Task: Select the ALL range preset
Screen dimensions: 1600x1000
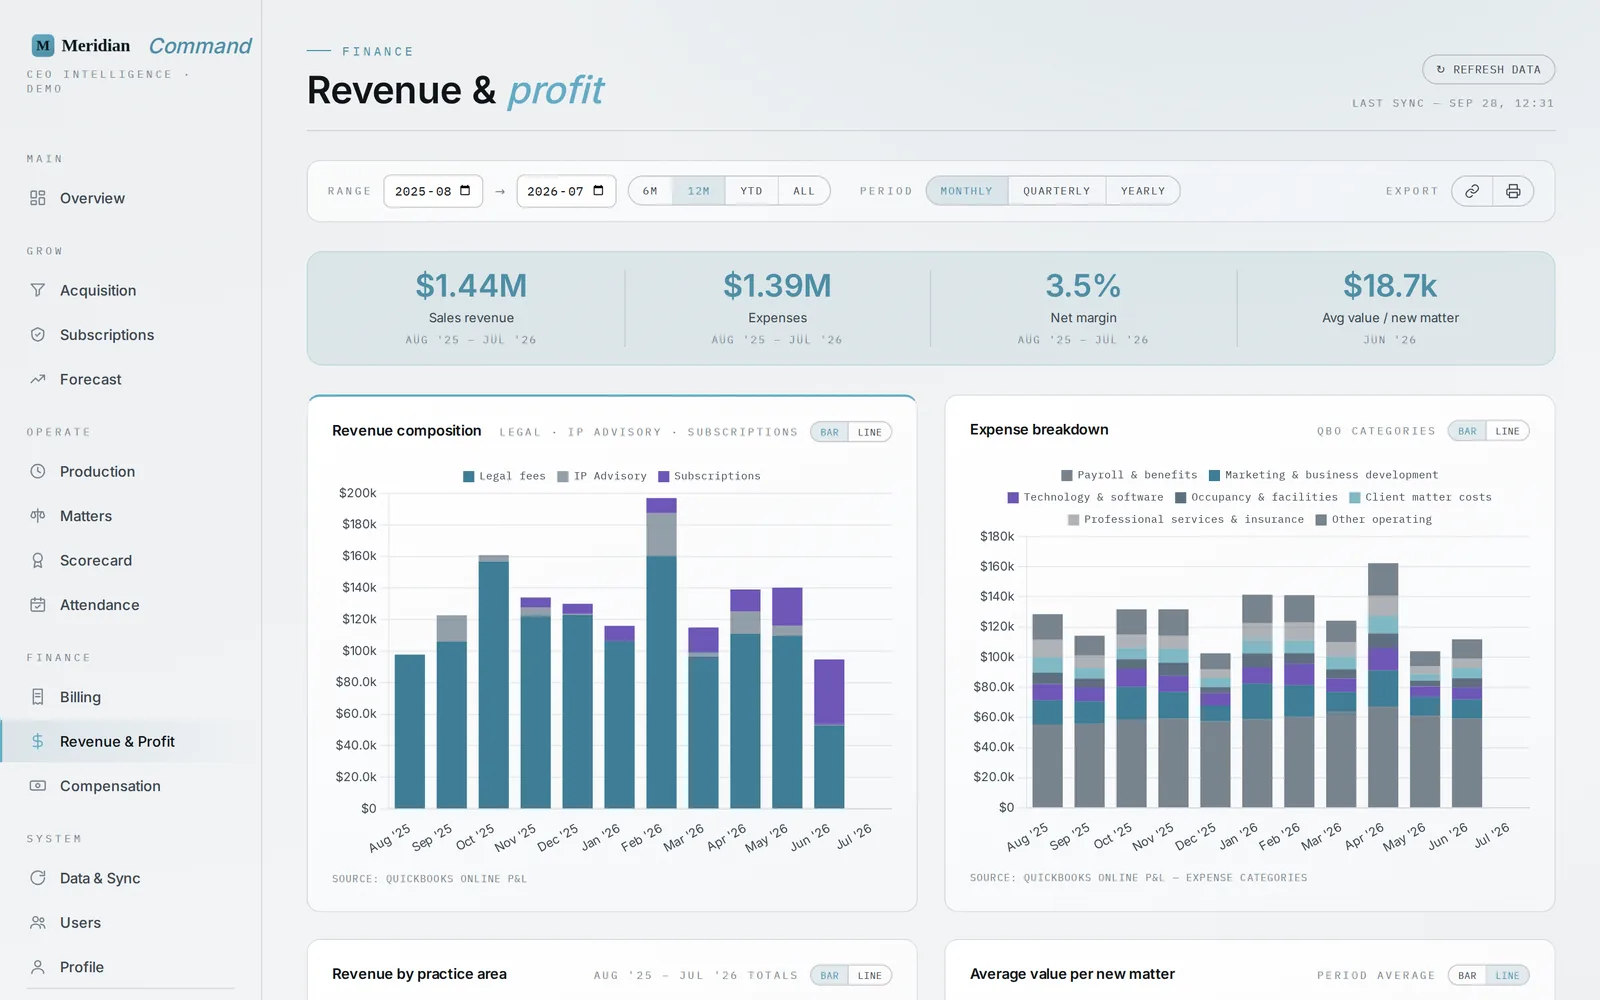Action: pyautogui.click(x=804, y=191)
